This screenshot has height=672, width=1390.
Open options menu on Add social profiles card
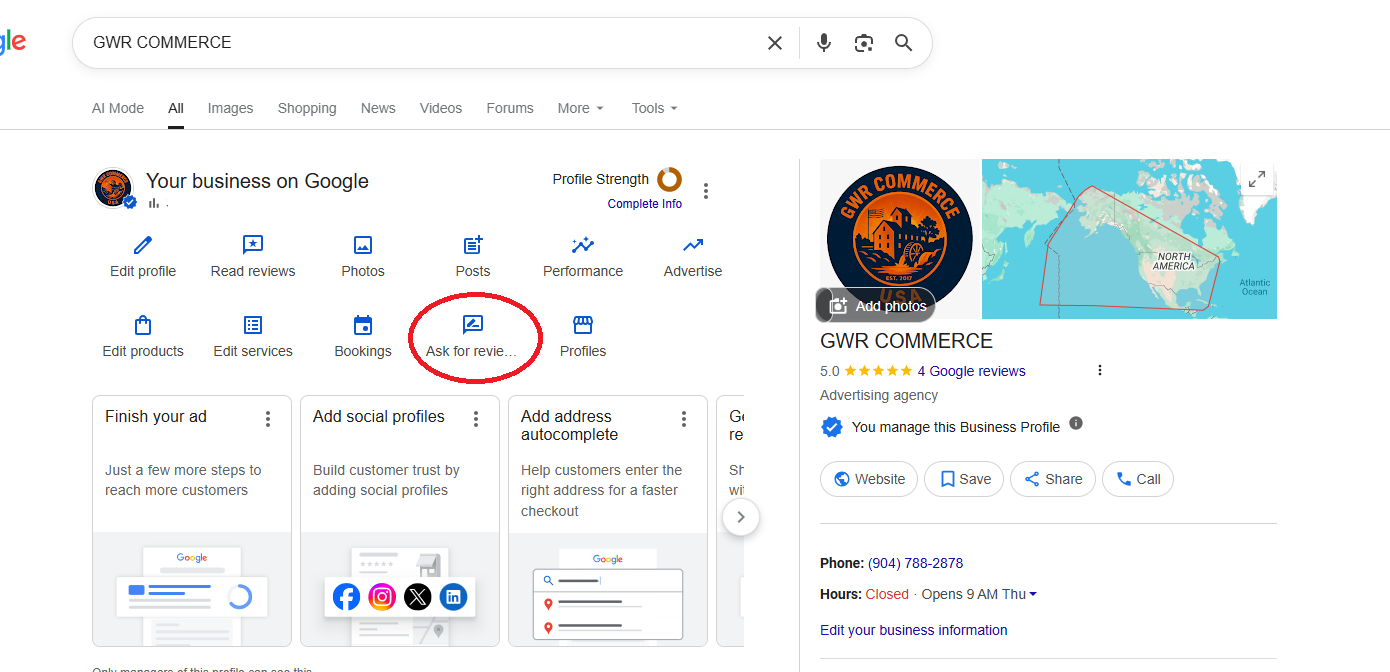(476, 419)
